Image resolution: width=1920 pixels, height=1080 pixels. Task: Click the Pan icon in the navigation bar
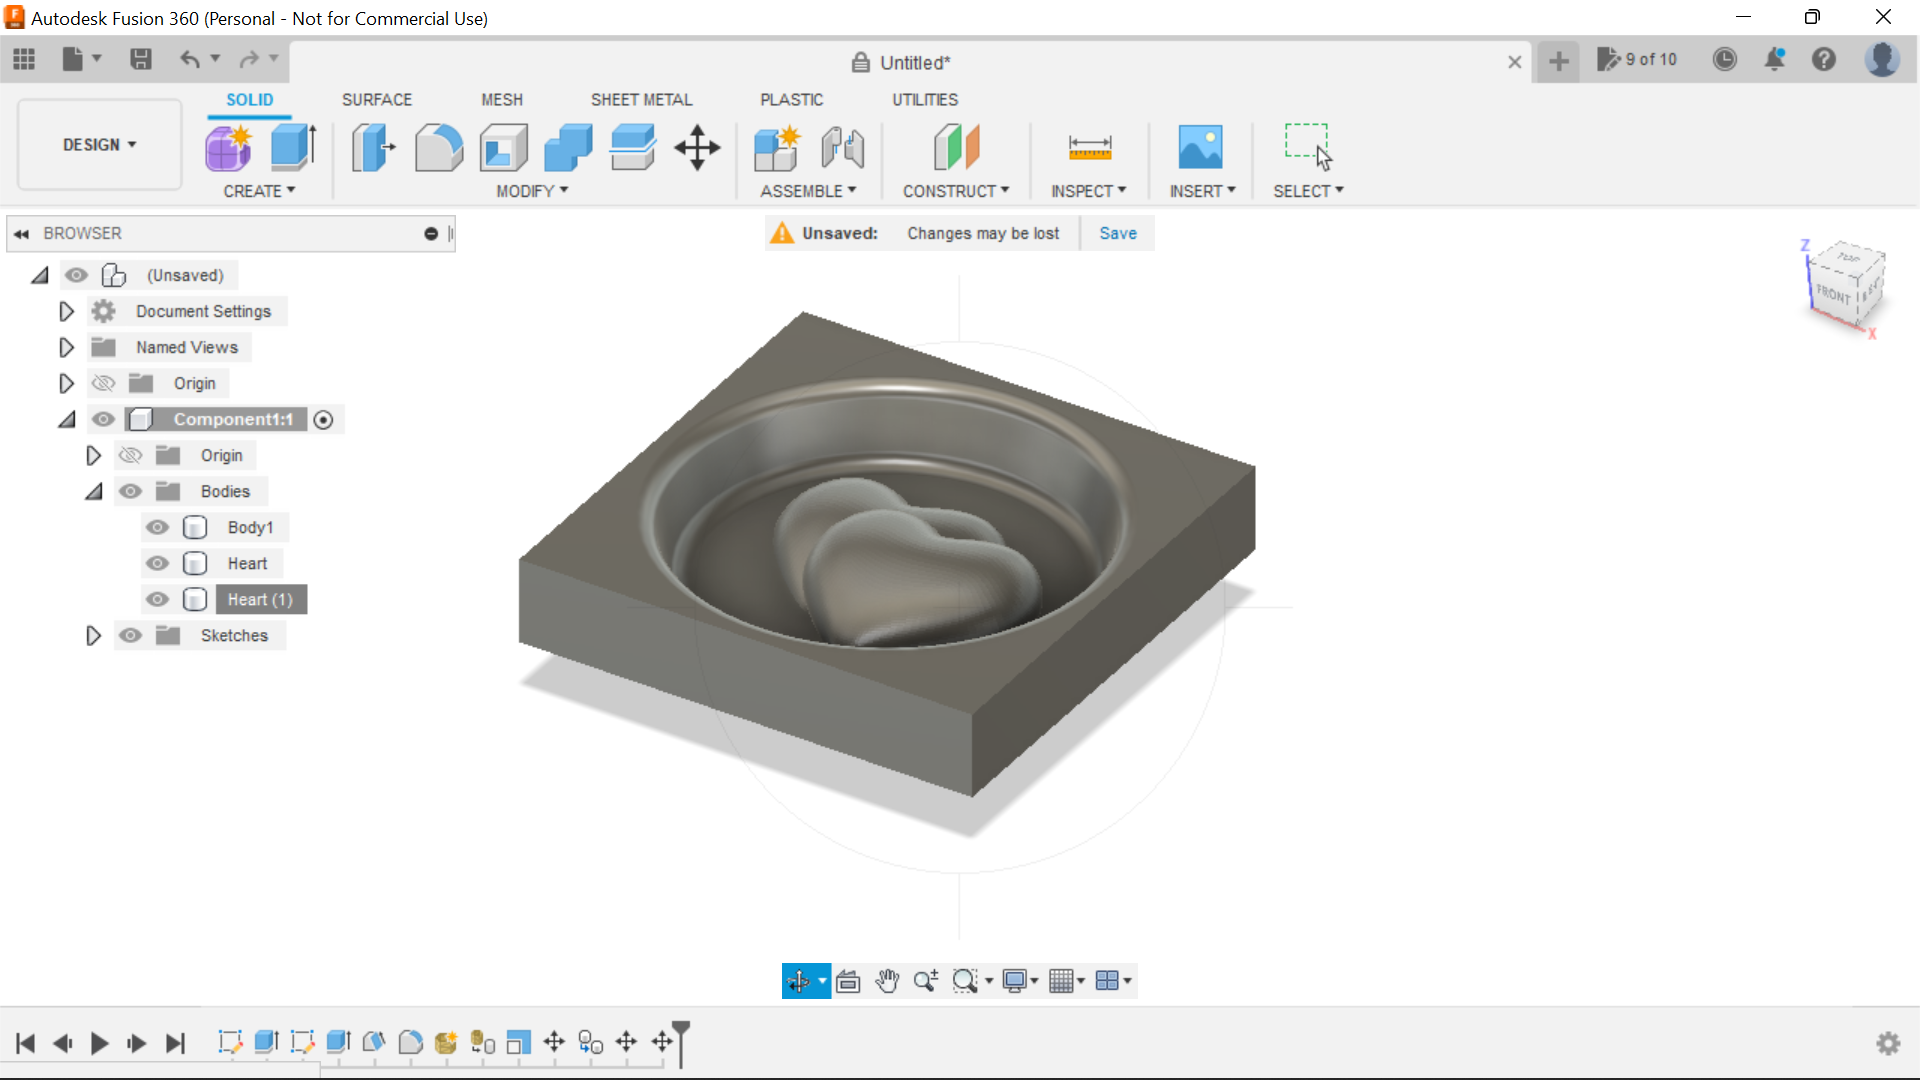pyautogui.click(x=887, y=981)
